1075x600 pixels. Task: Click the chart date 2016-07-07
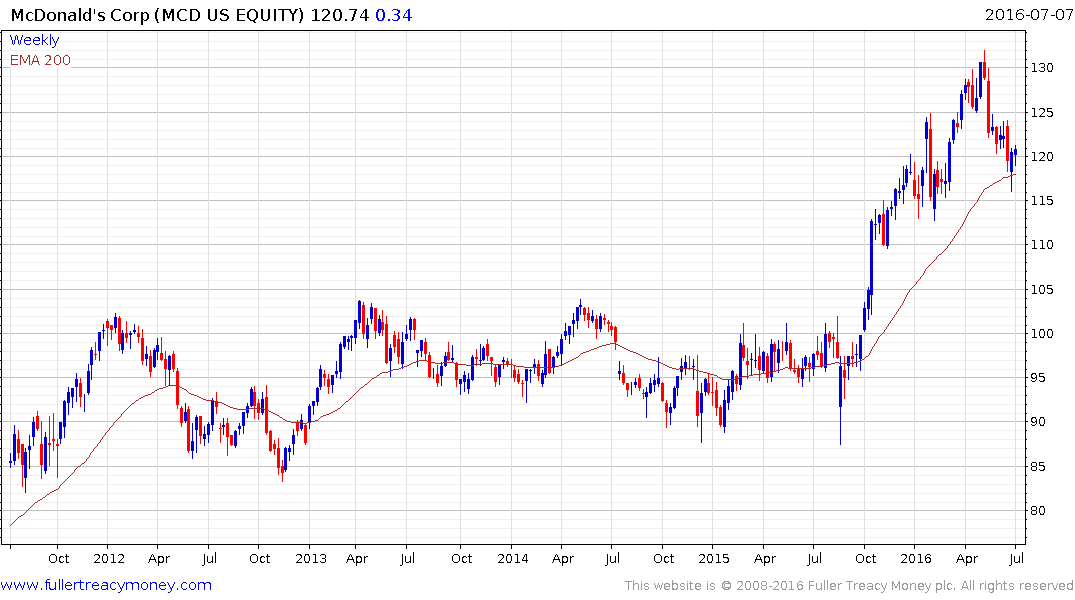pos(1028,14)
